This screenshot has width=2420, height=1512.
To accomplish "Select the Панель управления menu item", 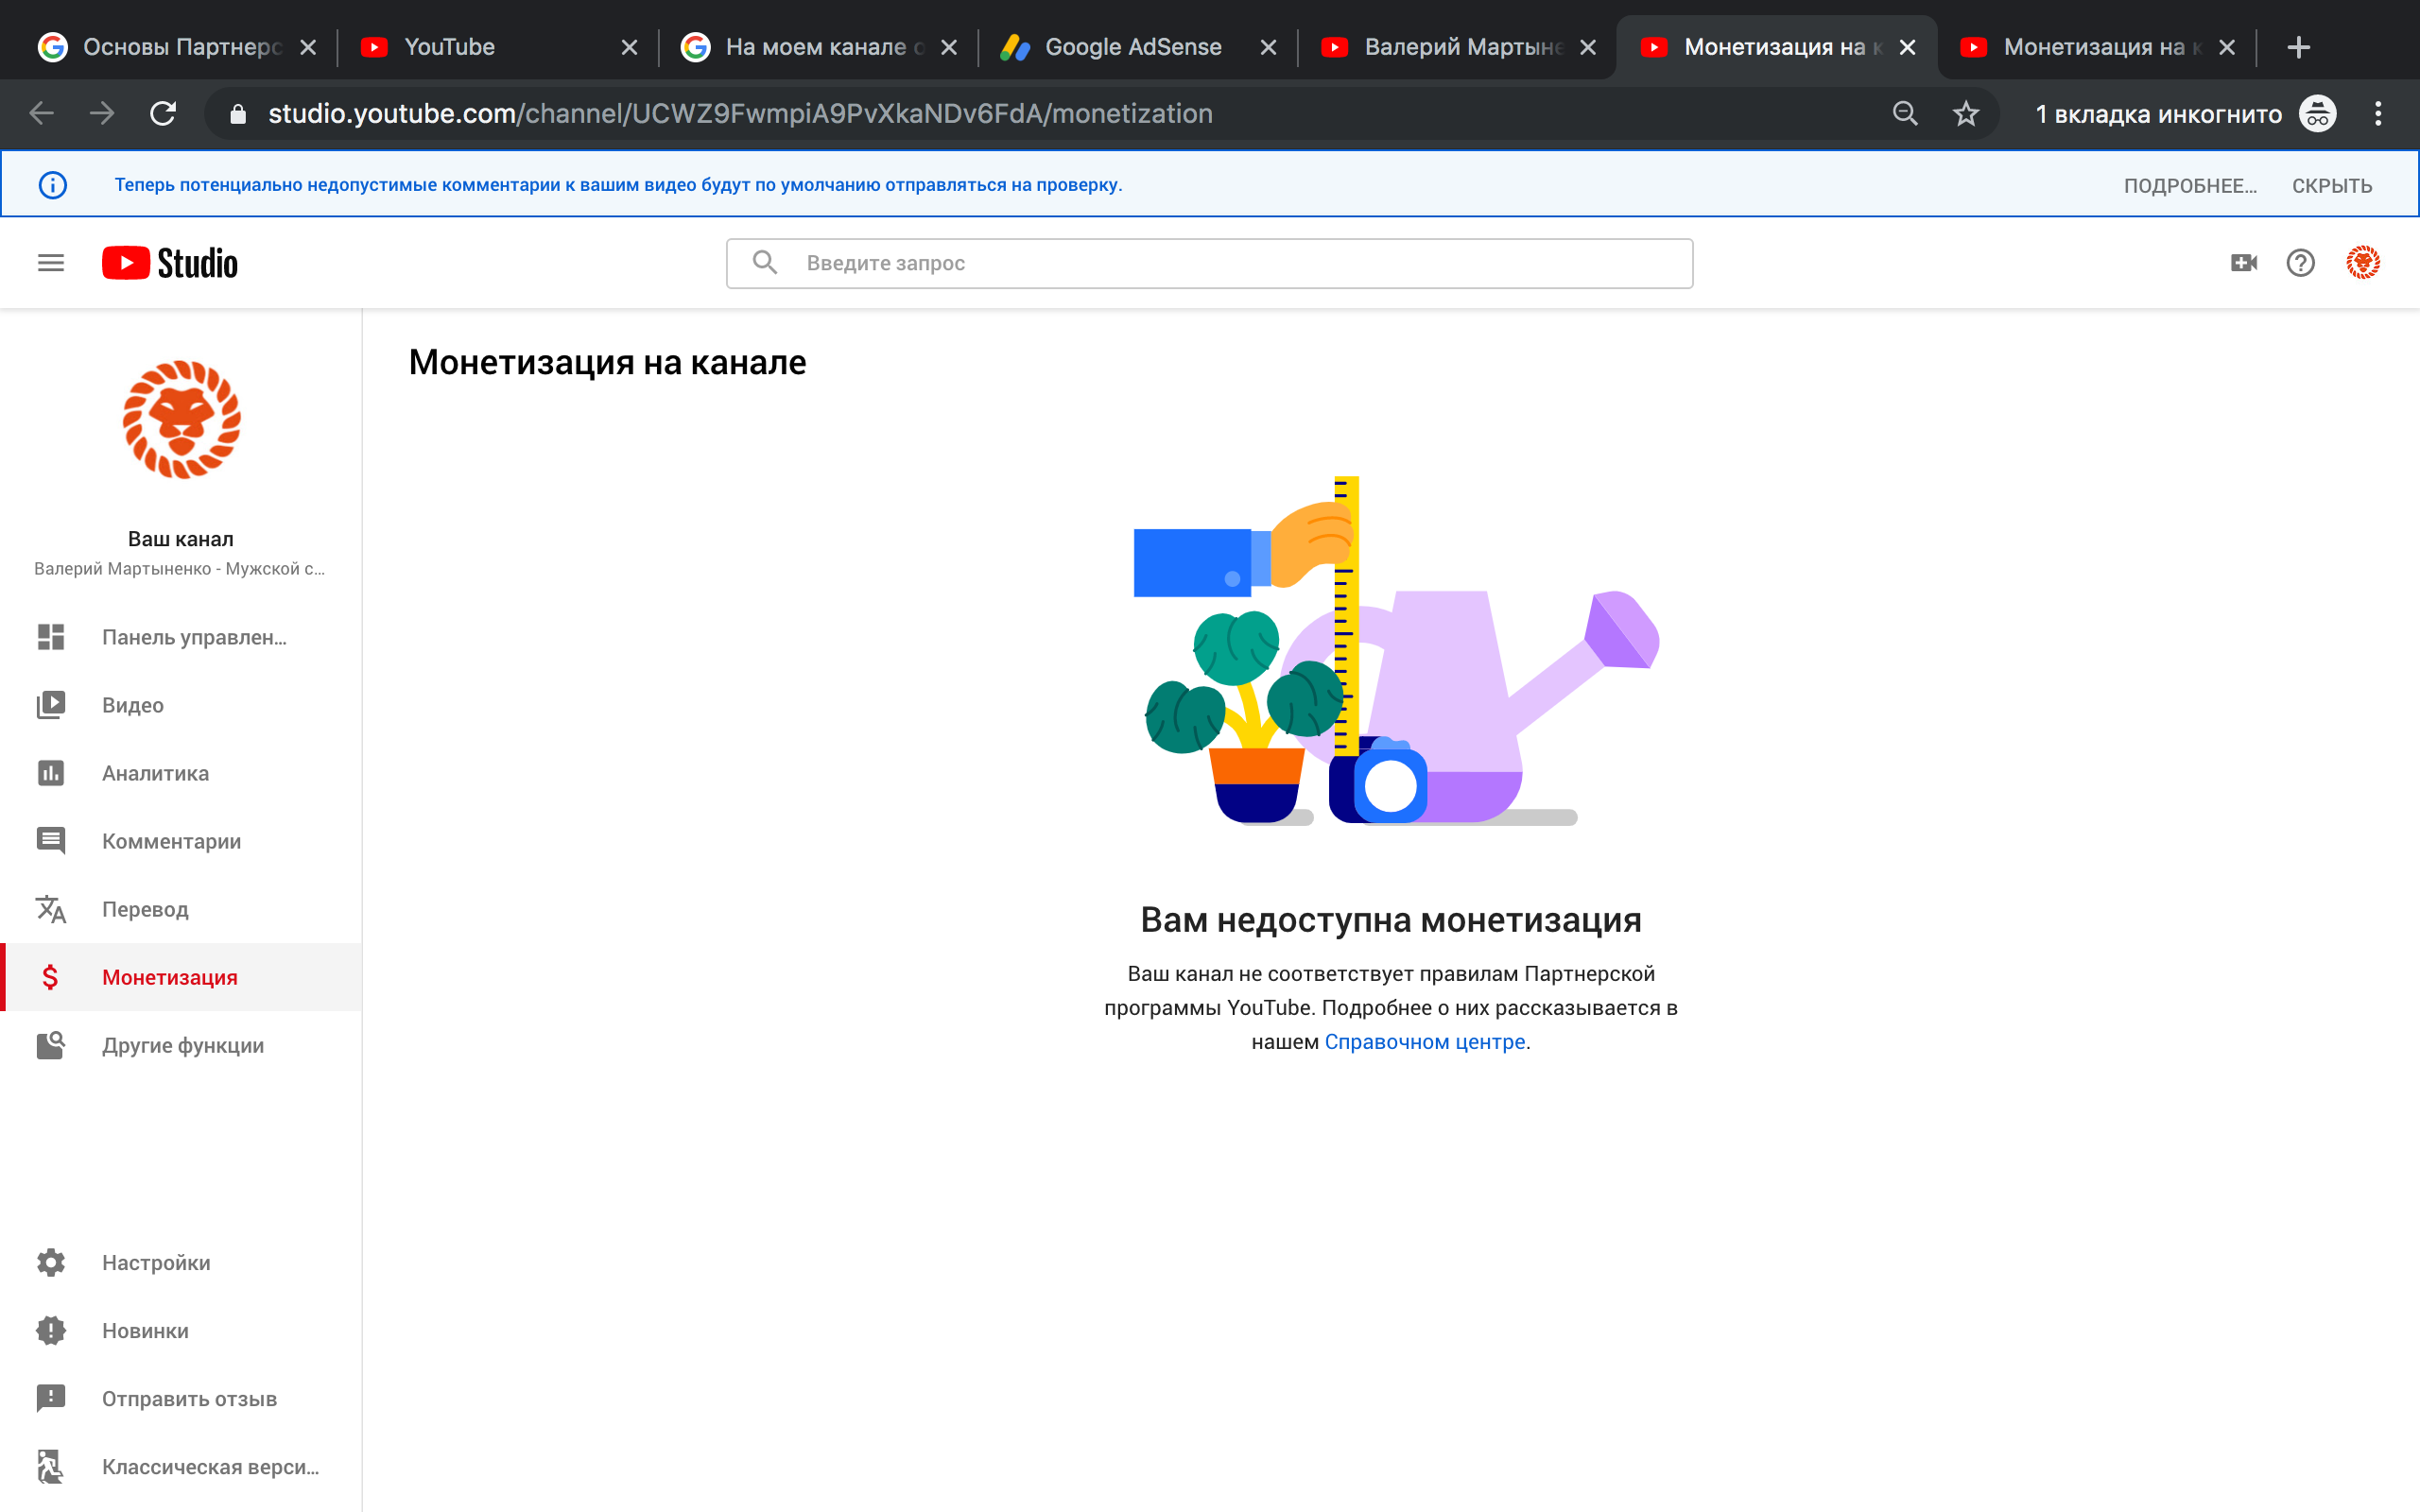I will coord(181,637).
